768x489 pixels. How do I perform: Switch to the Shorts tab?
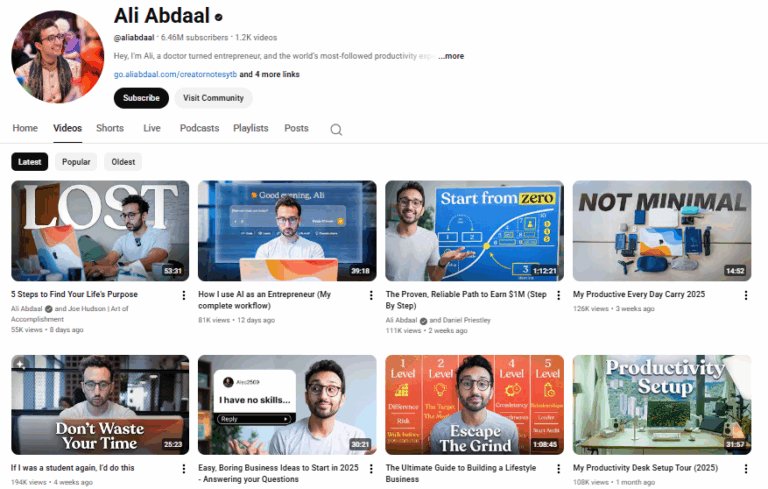tap(110, 128)
